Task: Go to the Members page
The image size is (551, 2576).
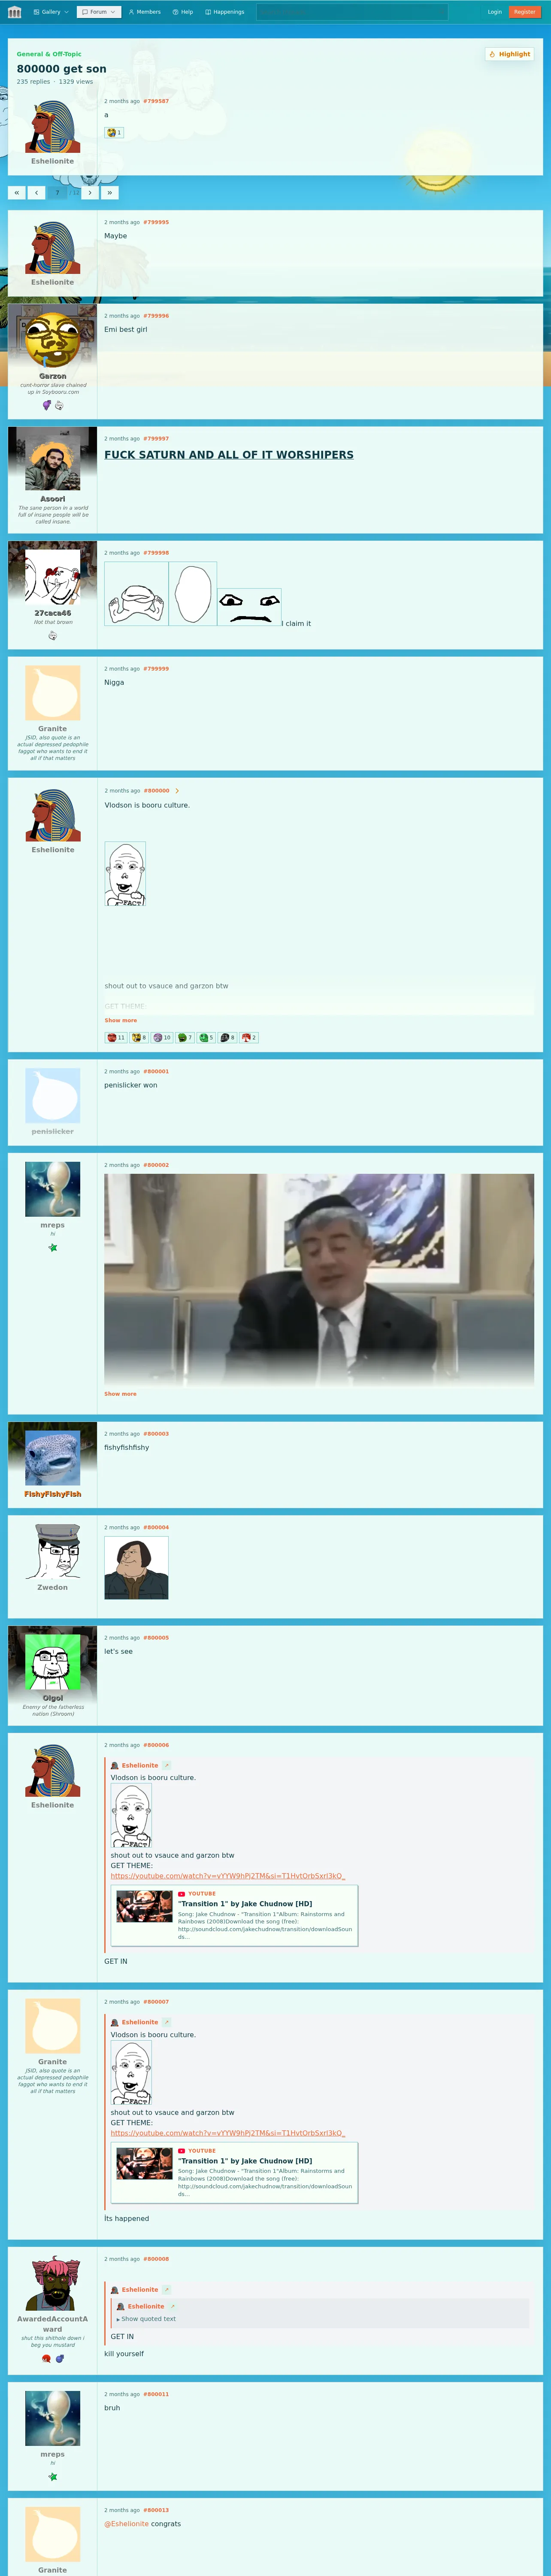Action: pyautogui.click(x=144, y=12)
